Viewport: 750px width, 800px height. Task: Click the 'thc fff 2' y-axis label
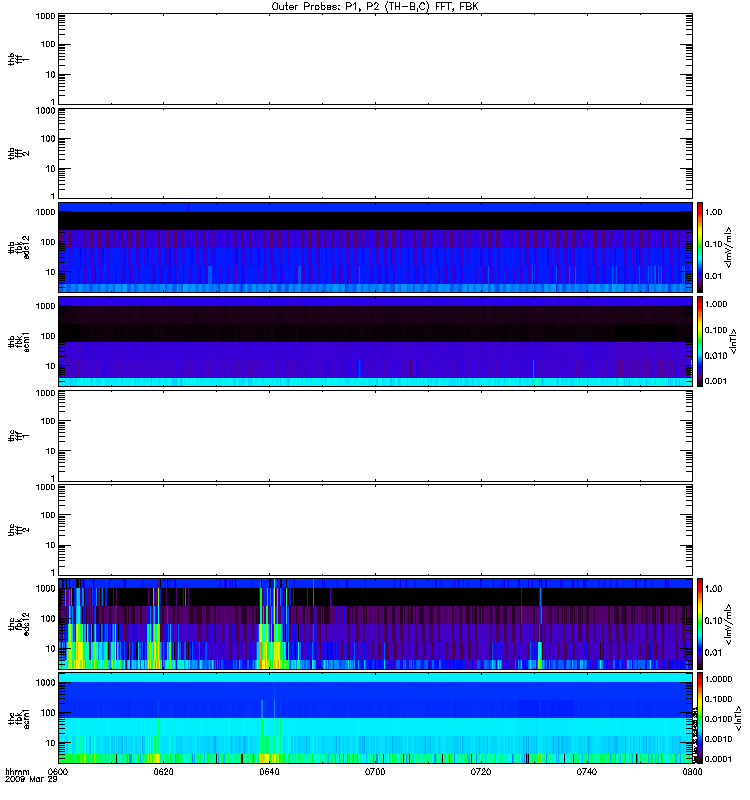[x=19, y=530]
